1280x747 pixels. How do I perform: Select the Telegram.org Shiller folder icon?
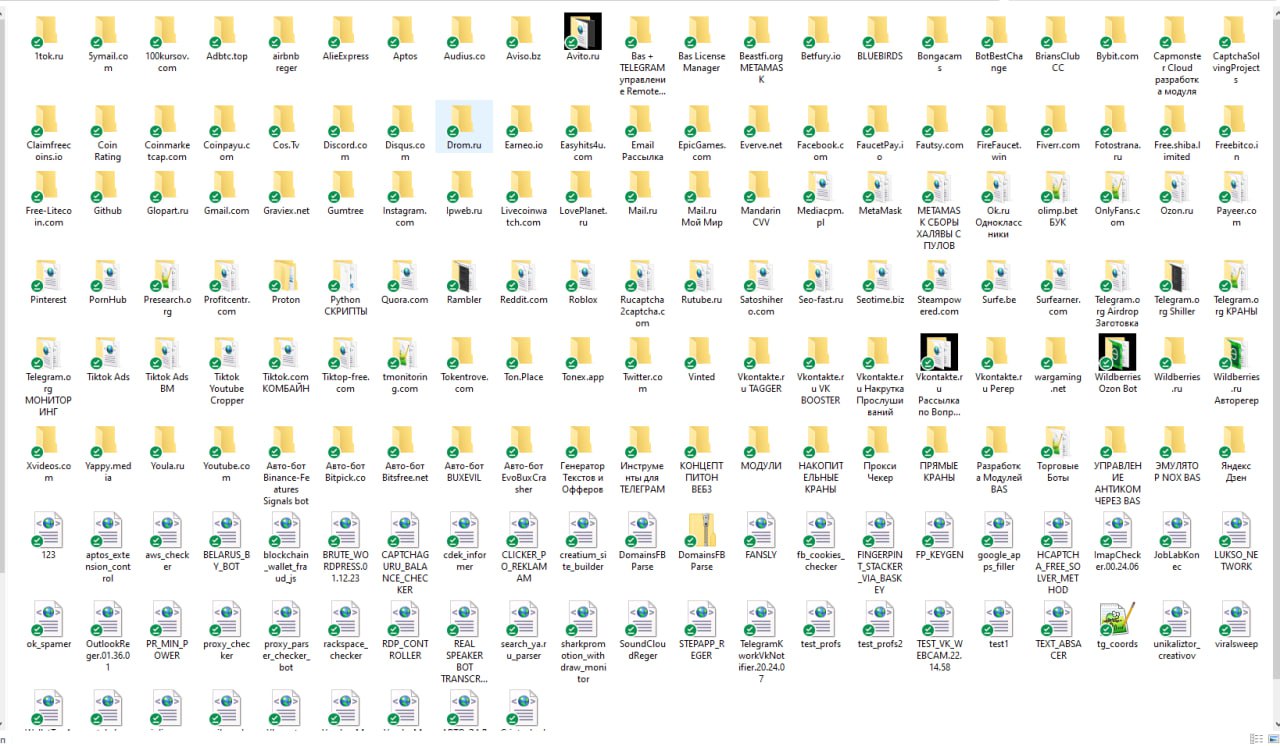tap(1177, 275)
